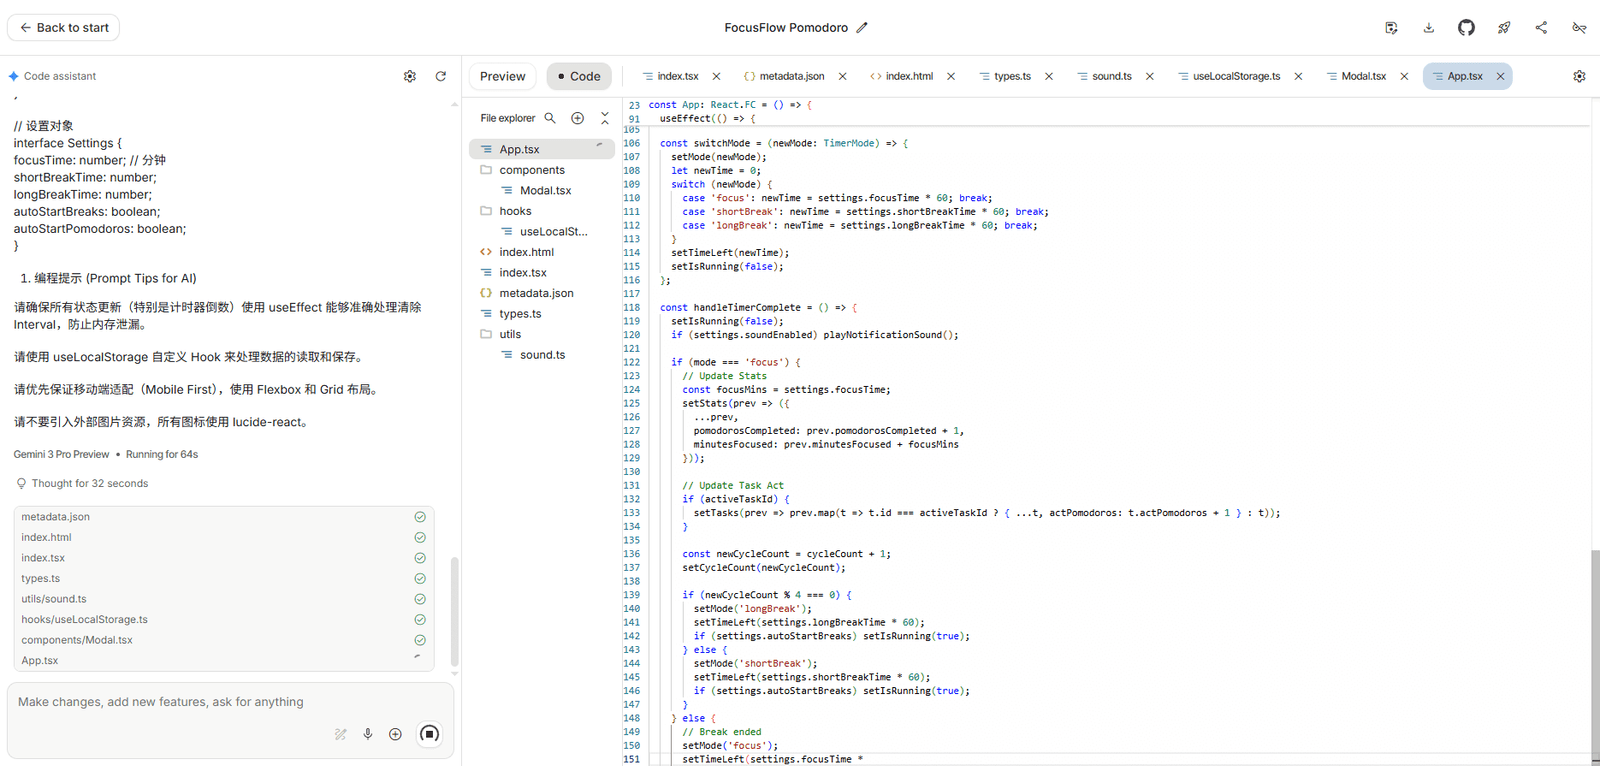Image resolution: width=1600 pixels, height=766 pixels.
Task: Expand the components folder
Action: coord(531,170)
